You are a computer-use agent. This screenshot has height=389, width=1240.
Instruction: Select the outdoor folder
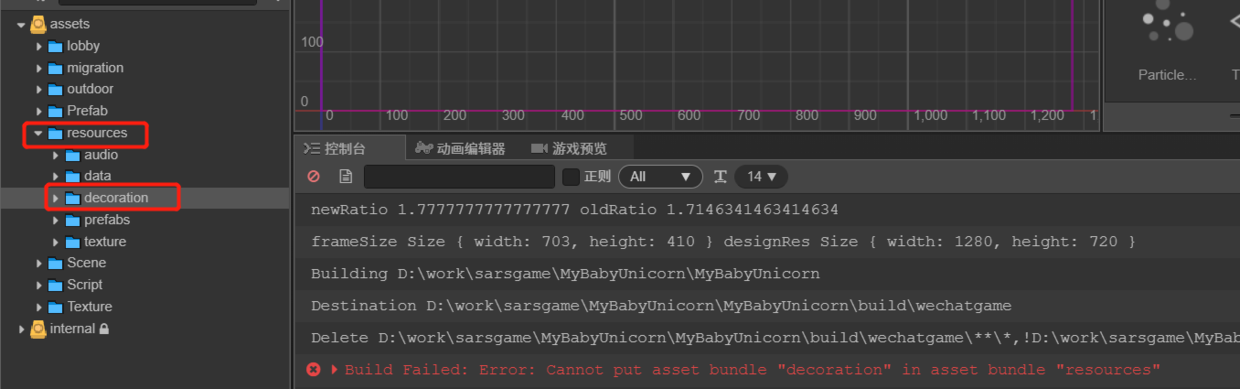pos(90,89)
